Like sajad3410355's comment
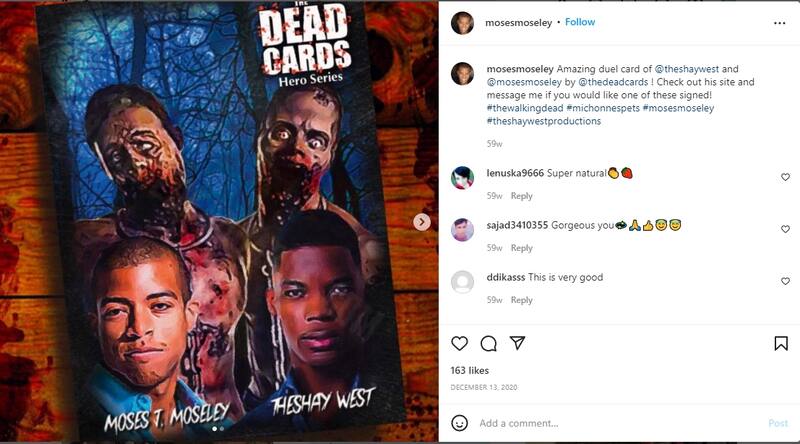The image size is (800, 444). 785,229
